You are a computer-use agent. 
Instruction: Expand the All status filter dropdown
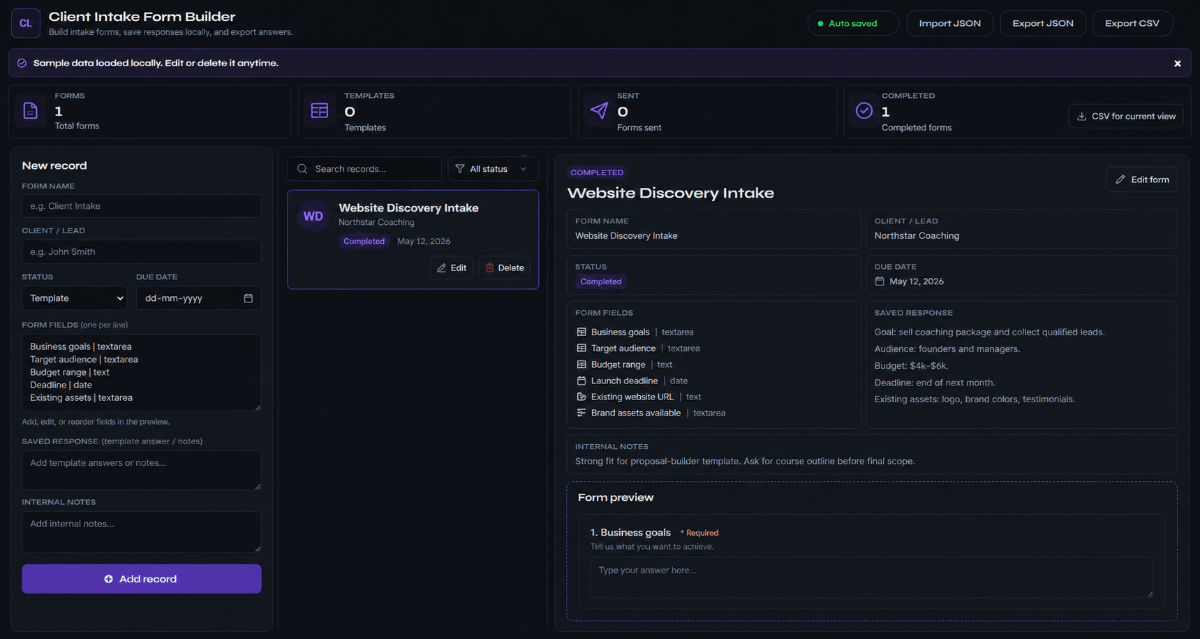point(493,169)
